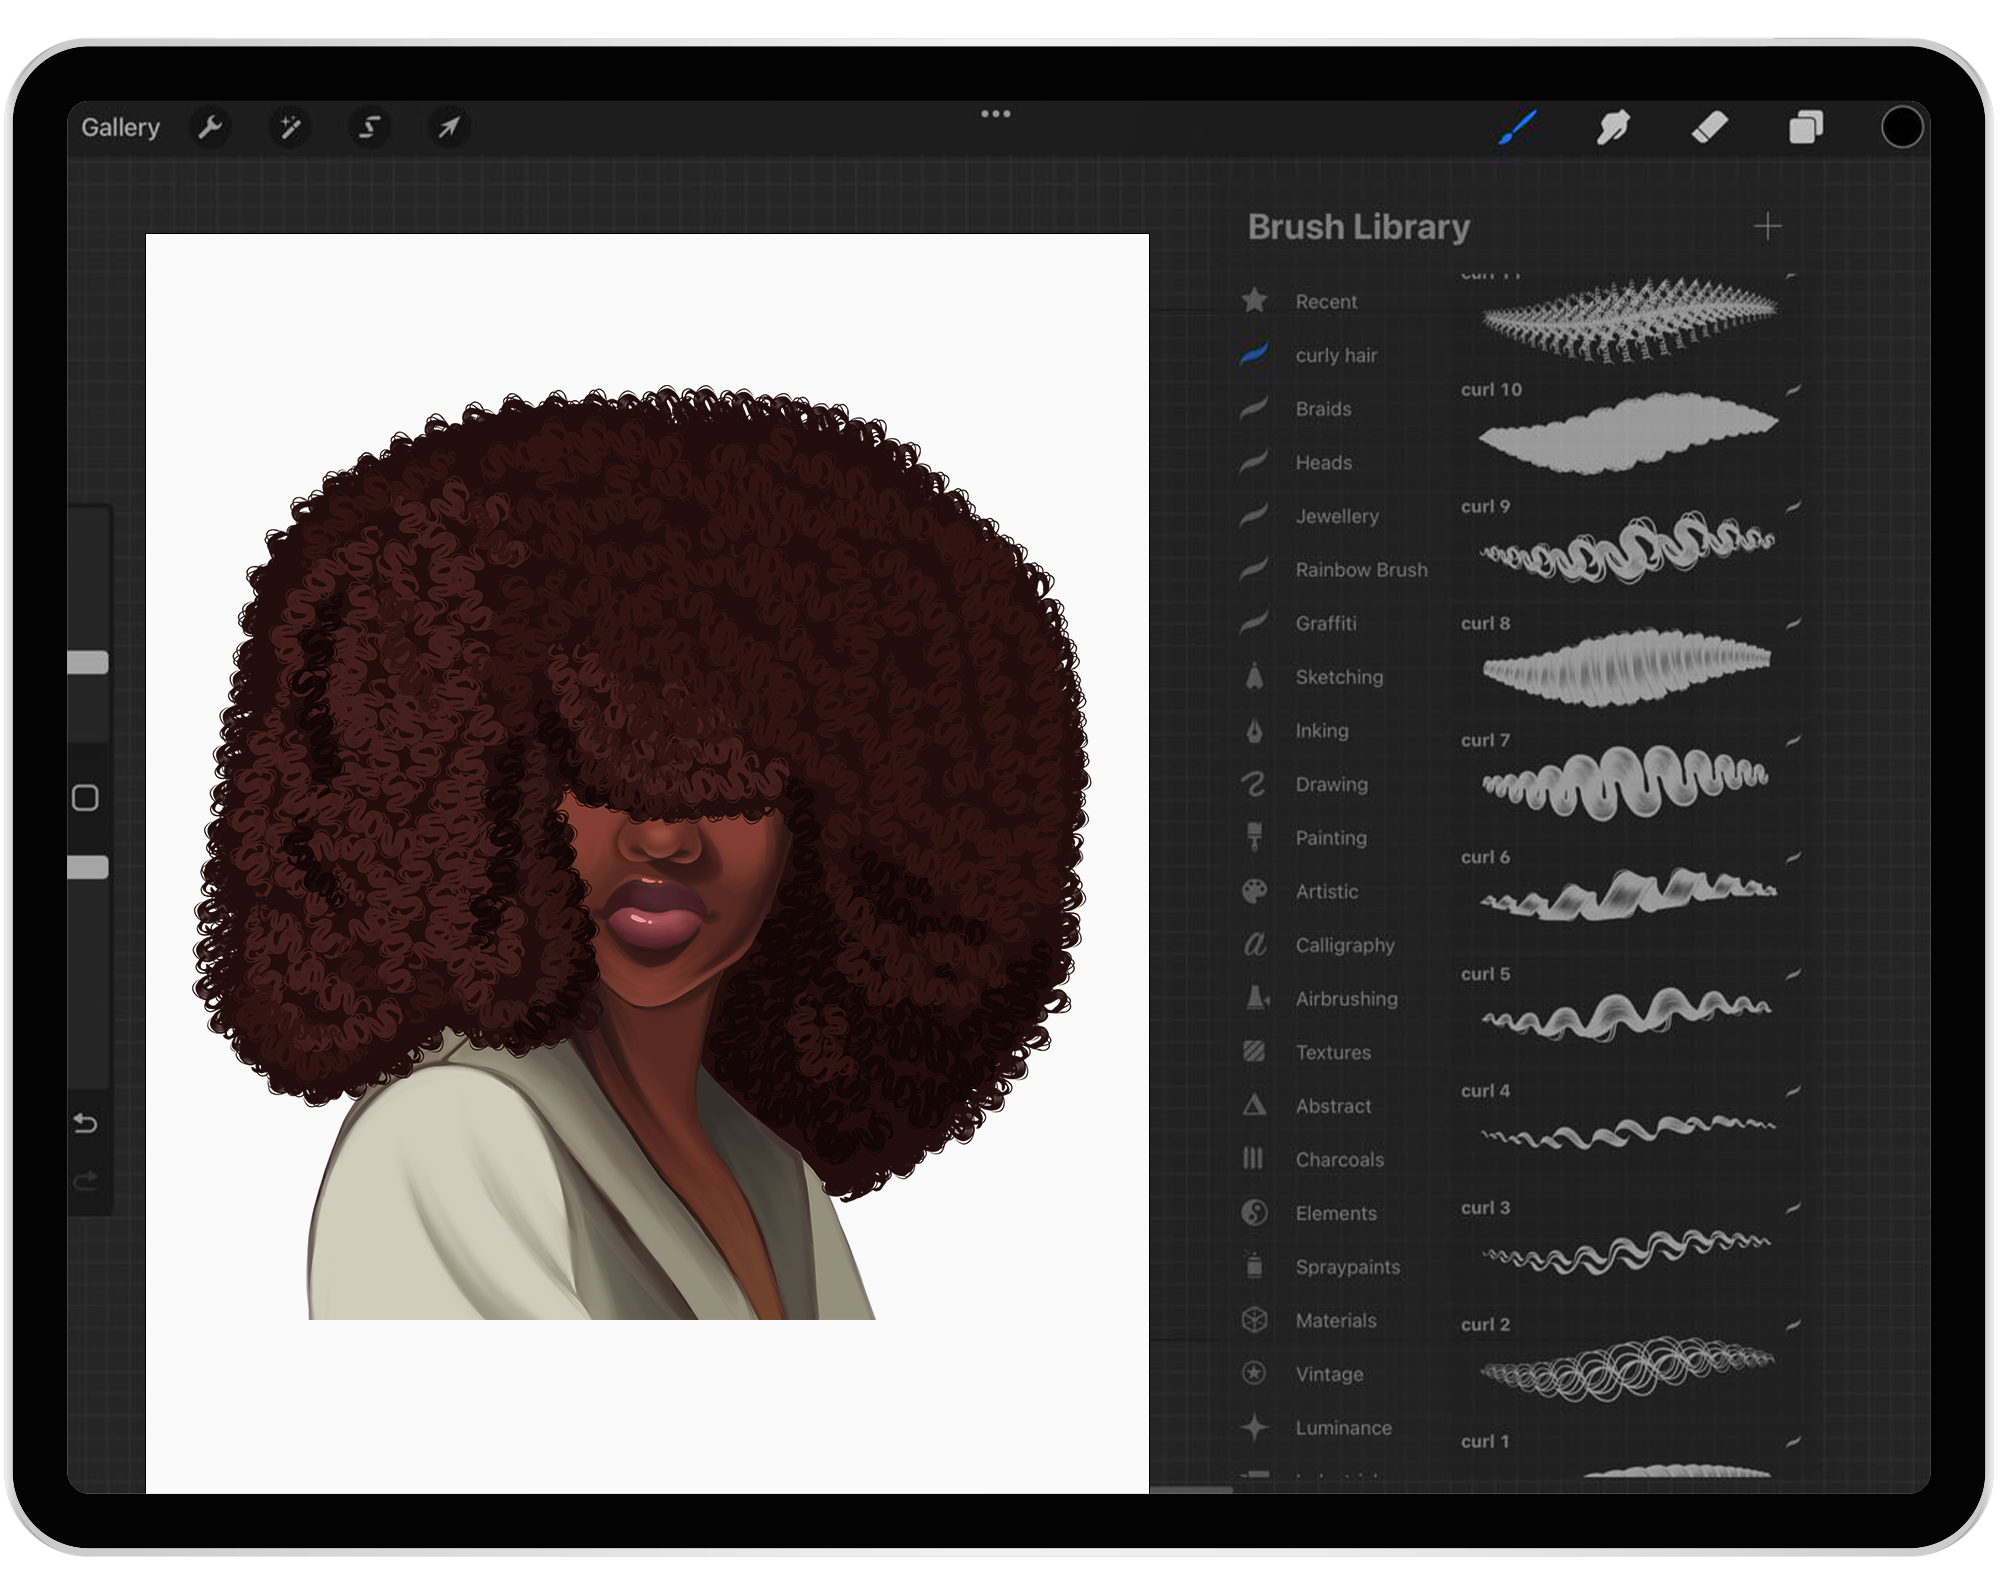The width and height of the screenshot is (2000, 1589).
Task: Select the Smudge finger tool
Action: pyautogui.click(x=1613, y=128)
